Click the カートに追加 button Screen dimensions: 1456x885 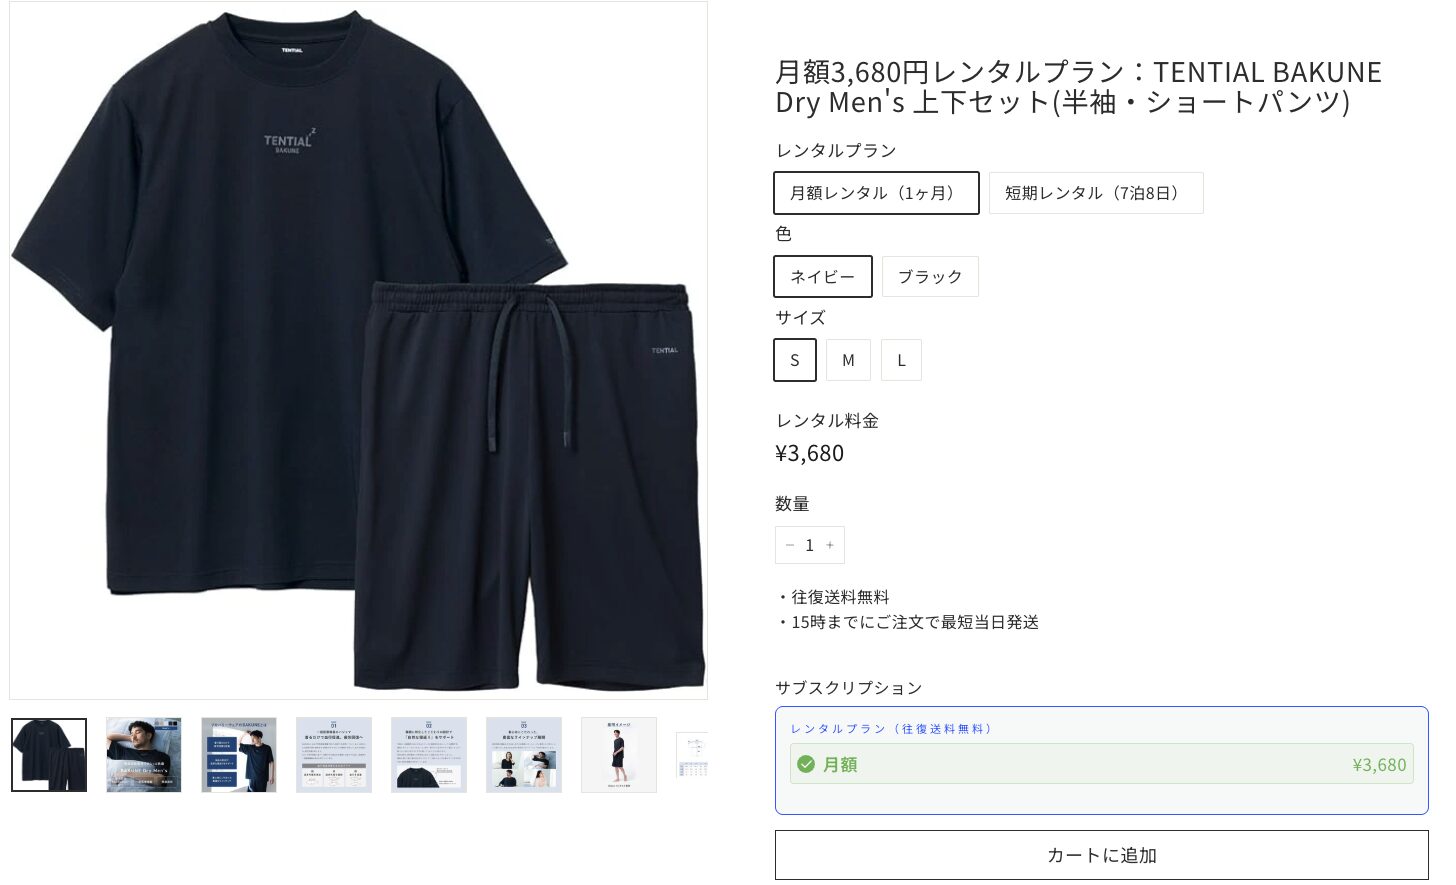tap(1102, 856)
